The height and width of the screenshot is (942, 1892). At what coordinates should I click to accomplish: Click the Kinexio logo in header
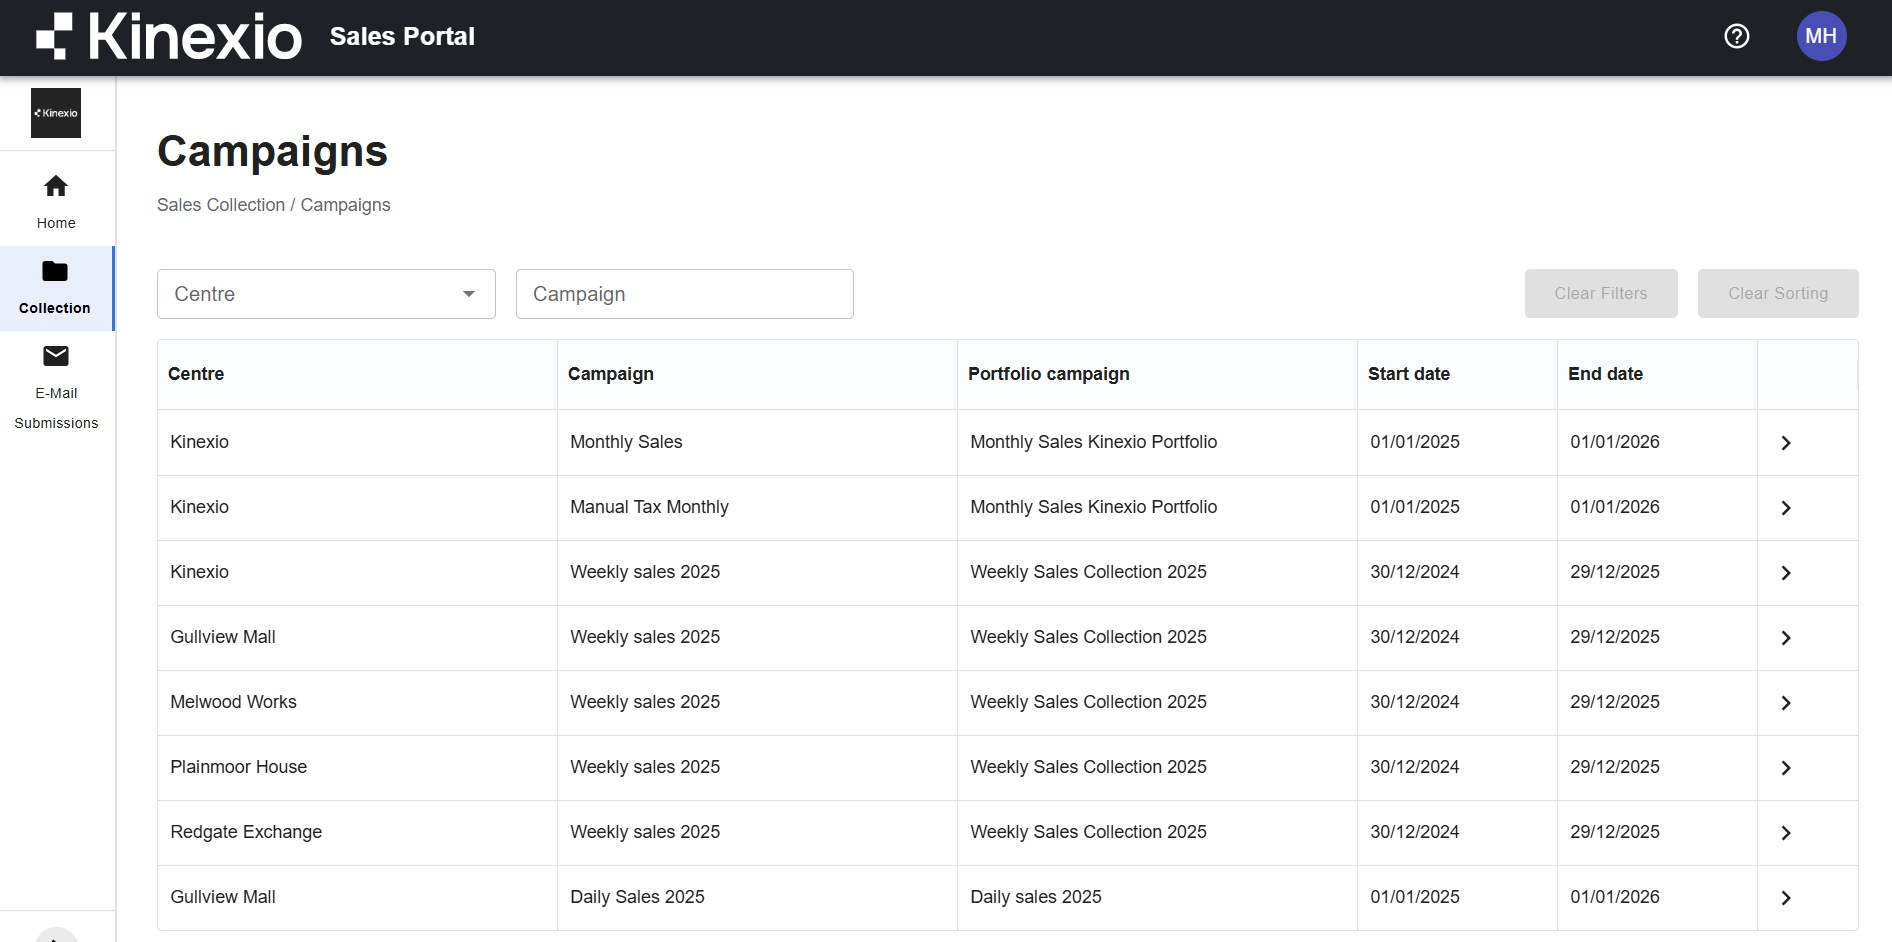click(169, 36)
